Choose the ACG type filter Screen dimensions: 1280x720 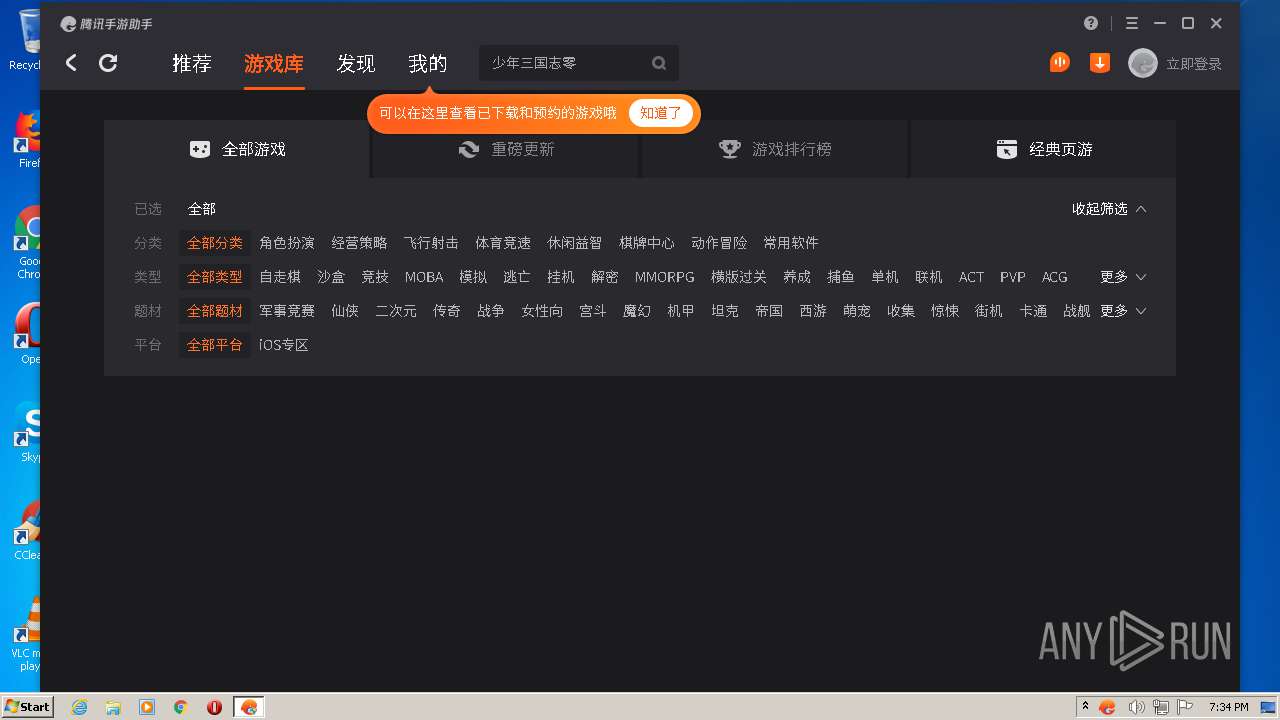(1055, 277)
